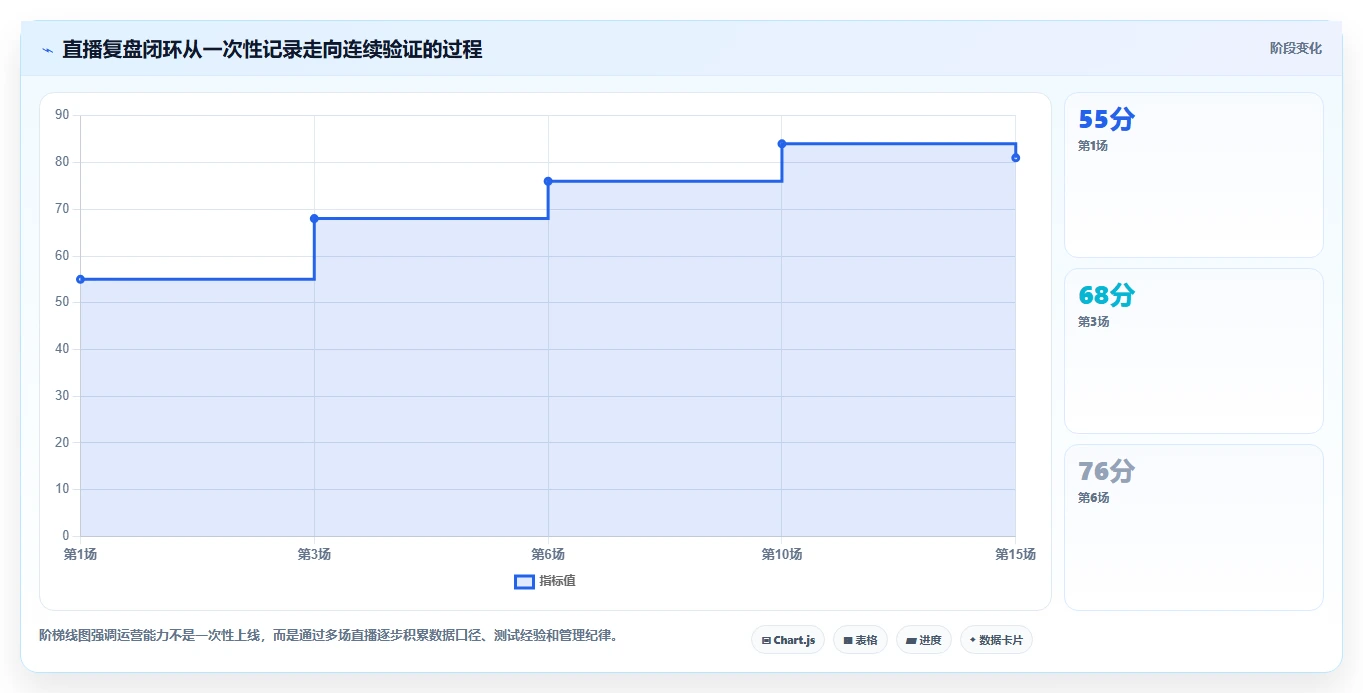Viewport: 1363px width, 693px height.
Task: Click the caption beginning 阶梯线图强调运营能力
Action: [x=328, y=635]
